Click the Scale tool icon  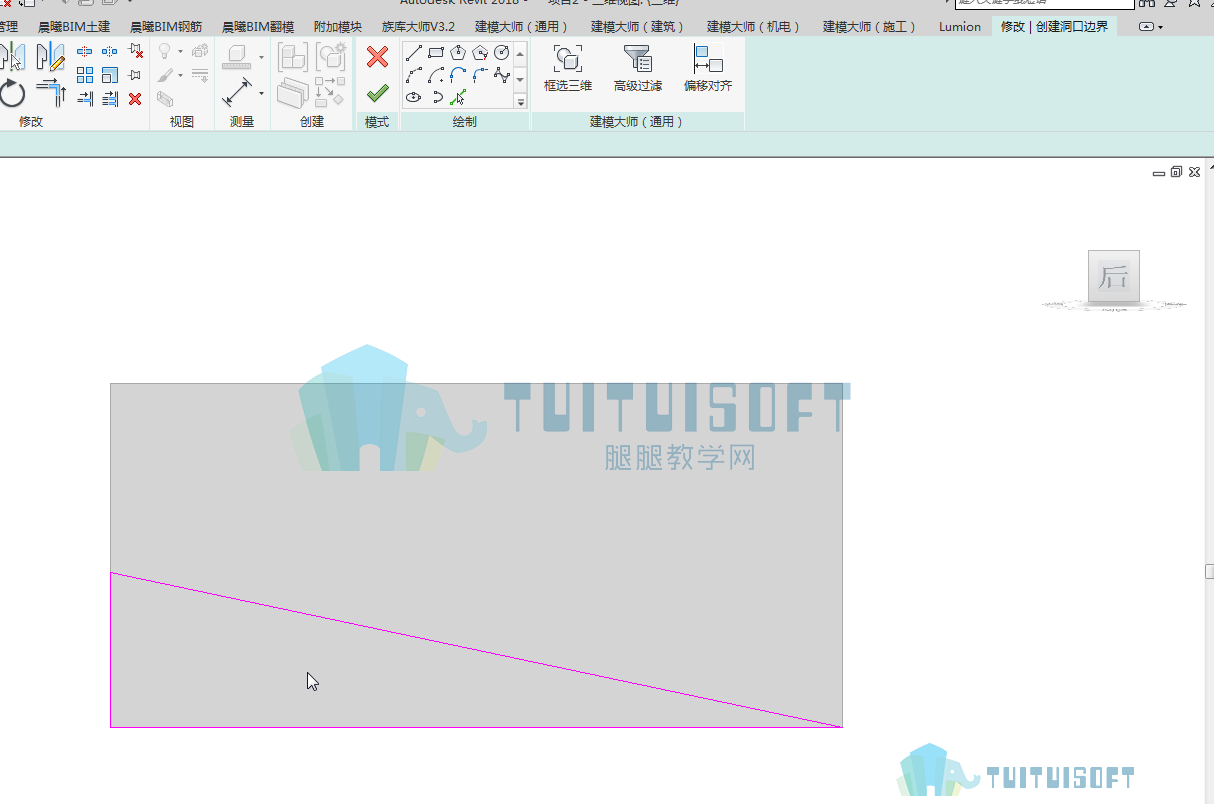[110, 75]
